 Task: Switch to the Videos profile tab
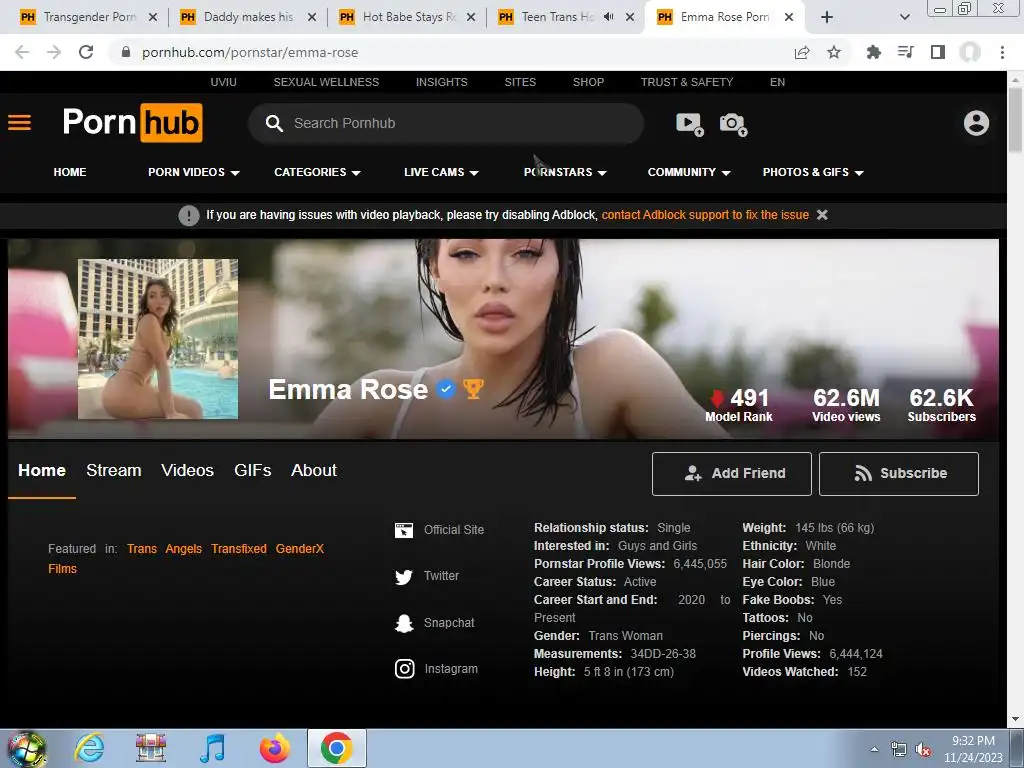pos(187,470)
